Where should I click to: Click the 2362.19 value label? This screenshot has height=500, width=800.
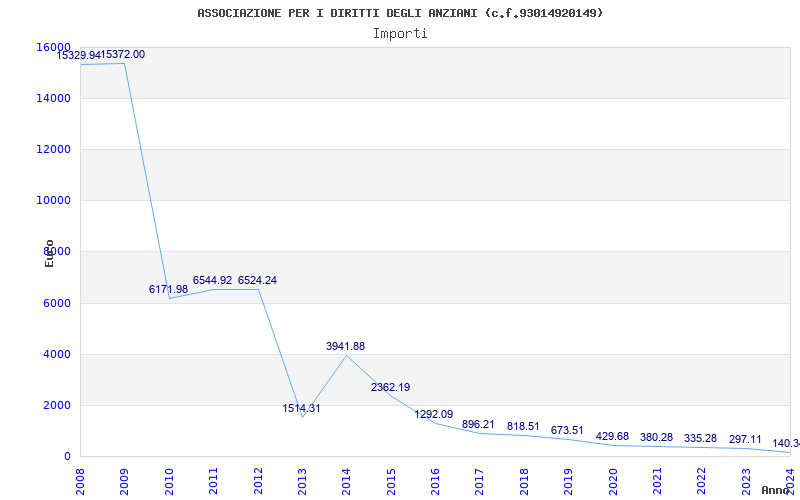coord(390,387)
